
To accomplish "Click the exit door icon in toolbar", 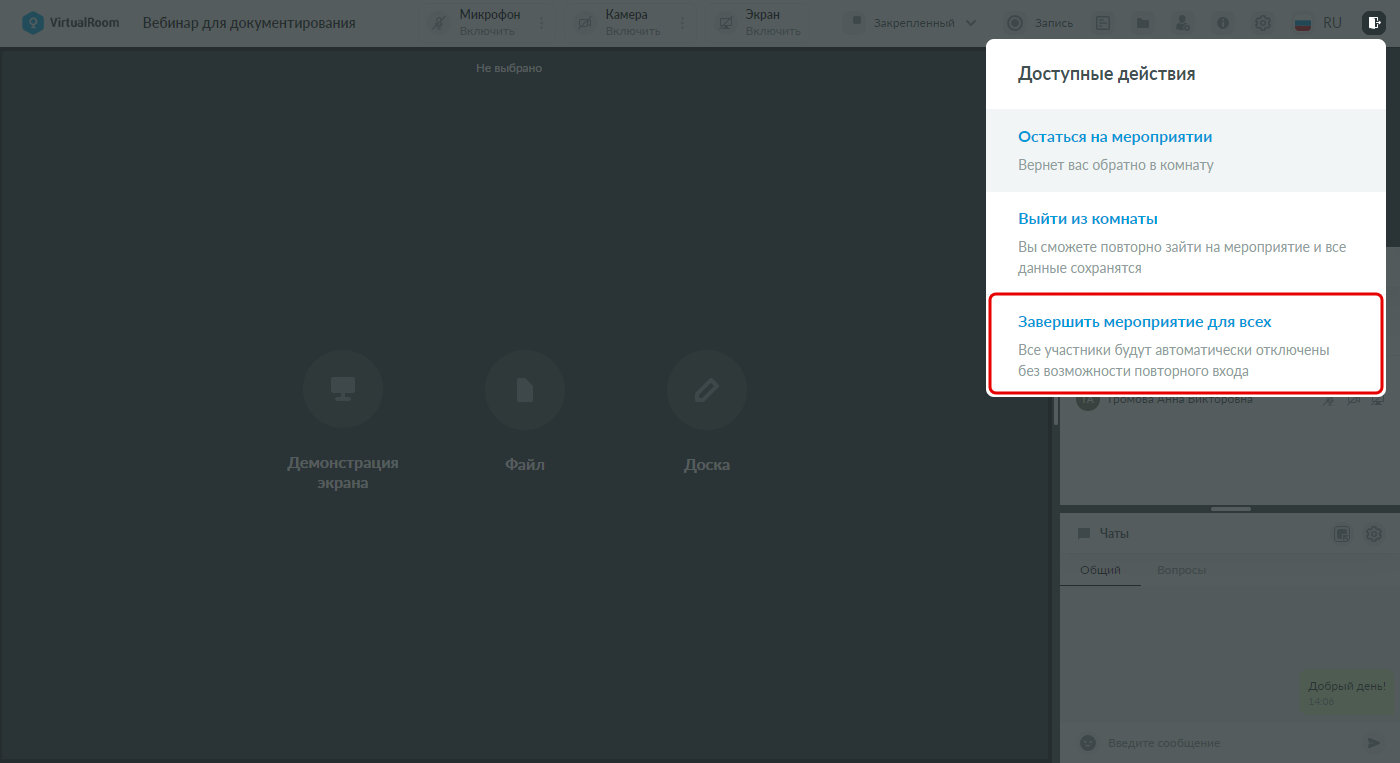I will [1374, 23].
